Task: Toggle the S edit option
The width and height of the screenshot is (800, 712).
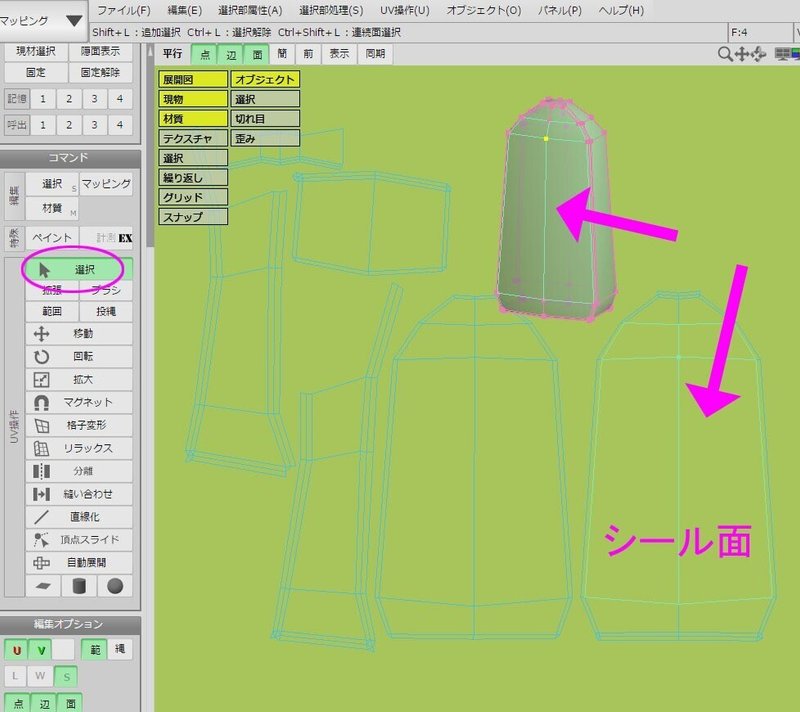Action: pyautogui.click(x=66, y=677)
